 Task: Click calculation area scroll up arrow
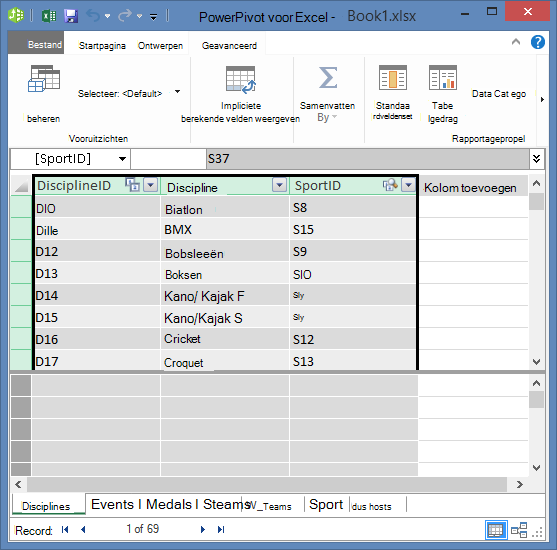[x=536, y=383]
